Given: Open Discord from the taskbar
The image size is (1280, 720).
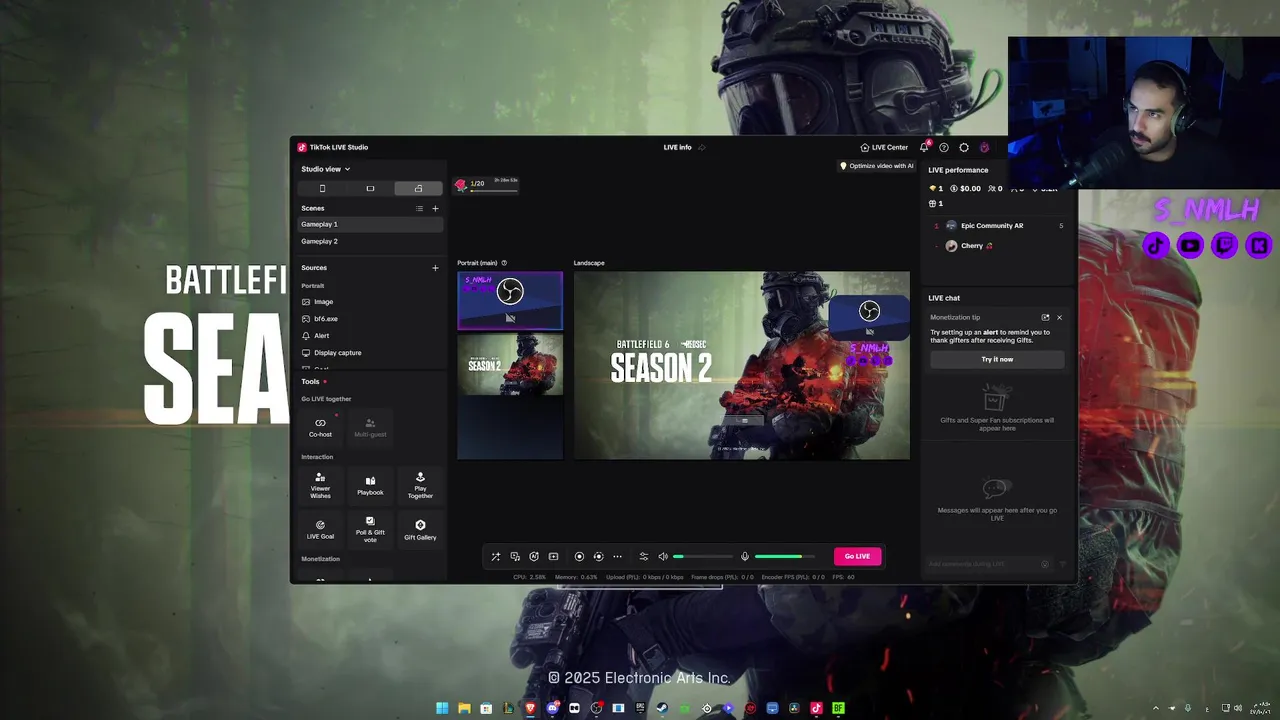Looking at the screenshot, I should (552, 708).
